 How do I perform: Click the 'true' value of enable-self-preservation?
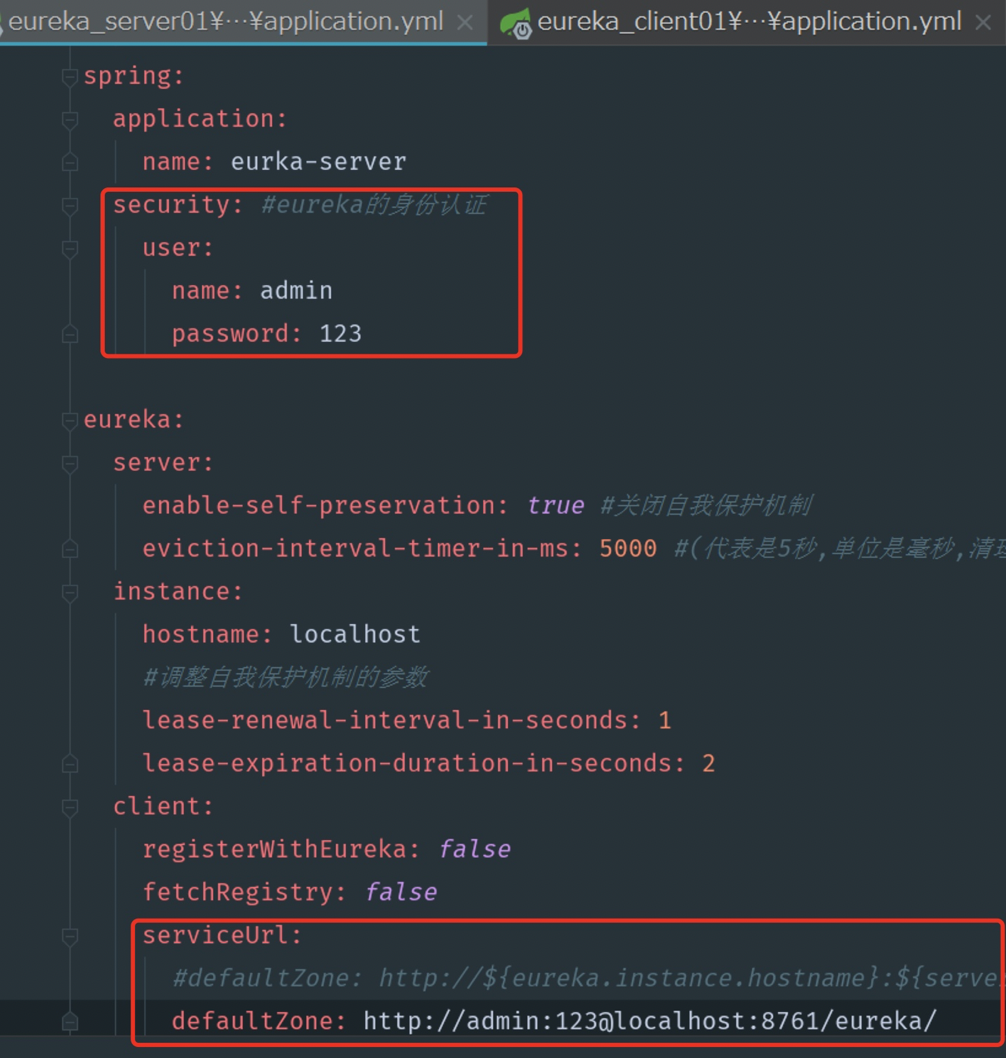click(555, 505)
